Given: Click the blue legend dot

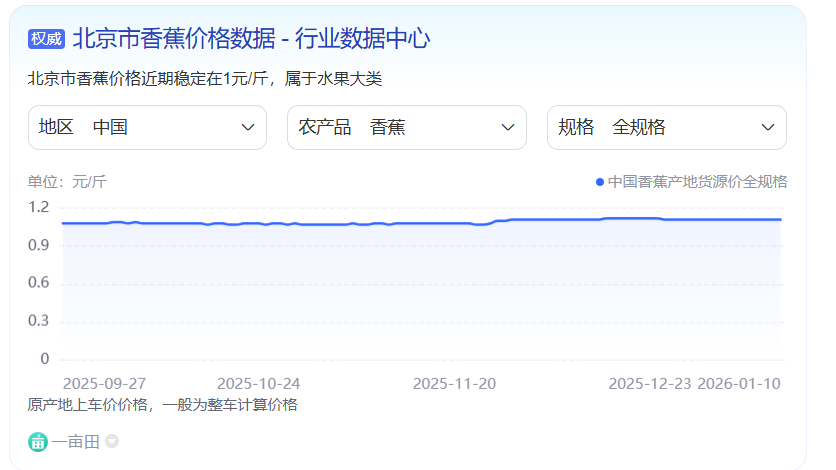Looking at the screenshot, I should [x=600, y=182].
